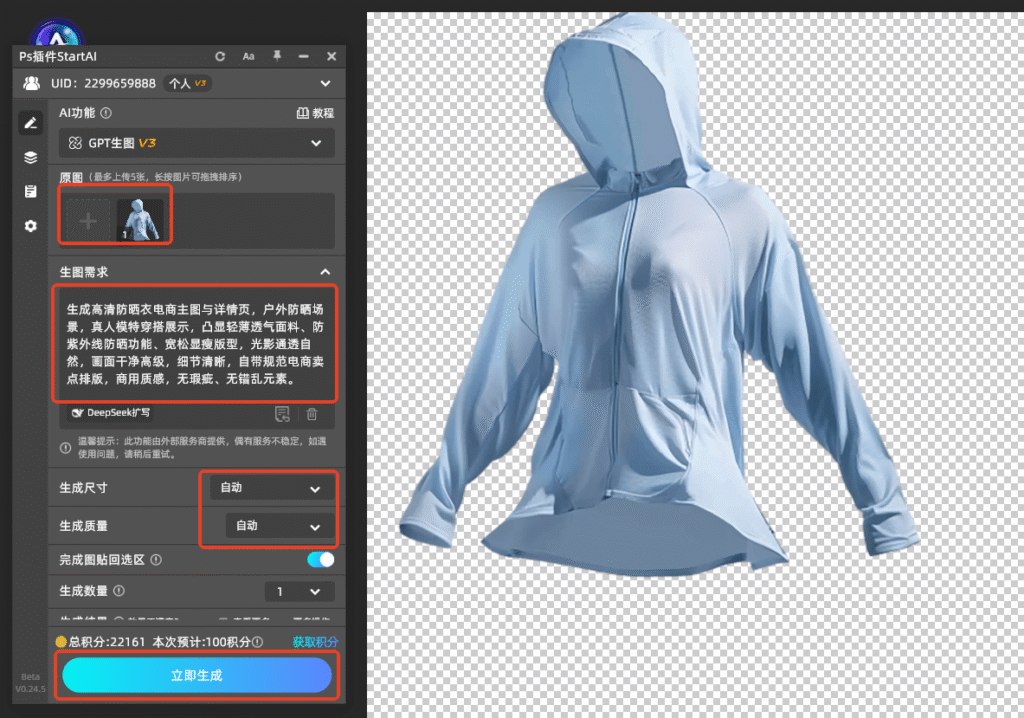Click the Aa font size icon
The height and width of the screenshot is (718, 1024).
tap(248, 57)
